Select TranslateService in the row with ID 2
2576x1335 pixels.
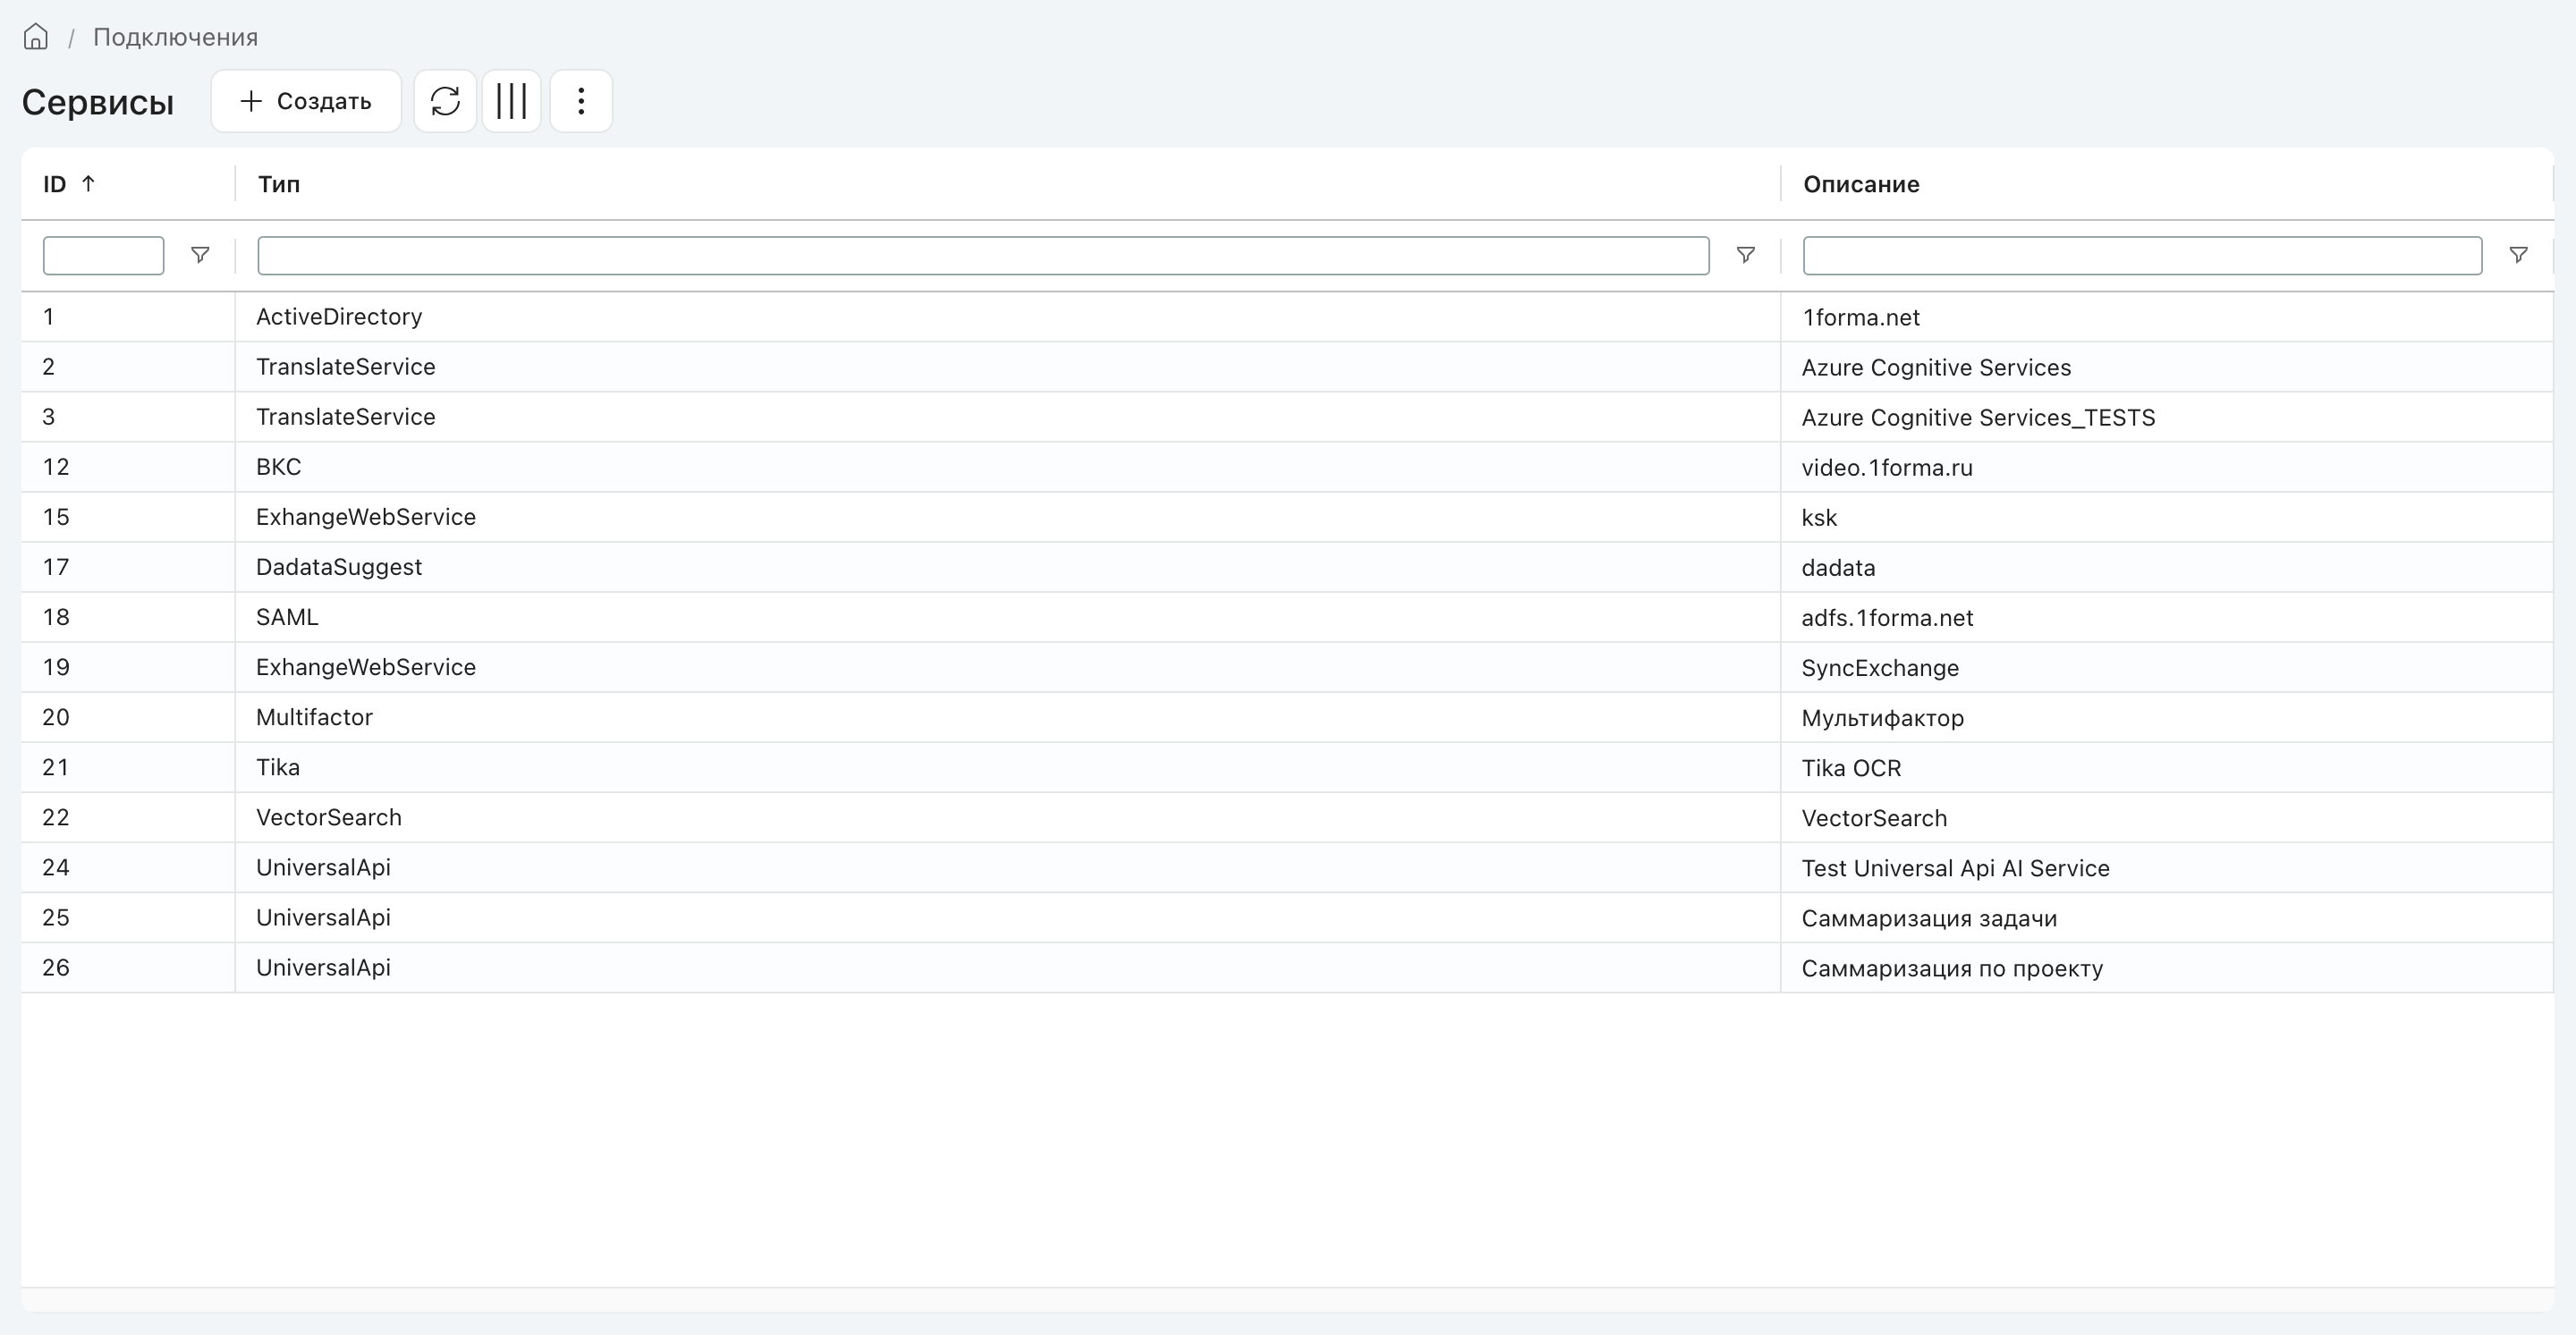click(x=1007, y=367)
